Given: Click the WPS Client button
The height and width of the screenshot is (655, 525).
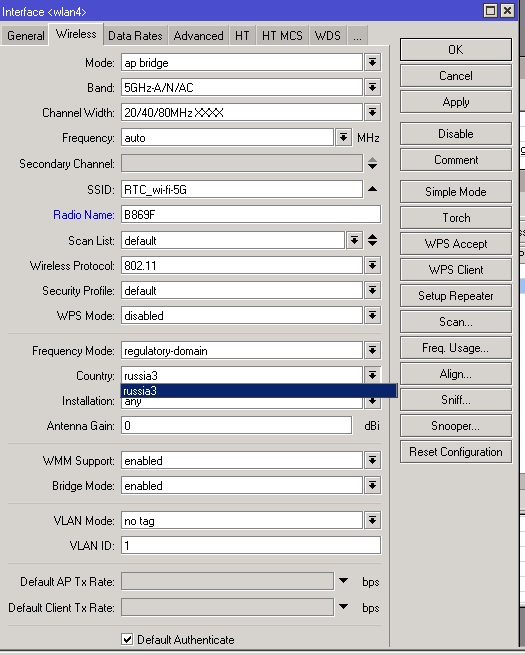Looking at the screenshot, I should pos(456,269).
